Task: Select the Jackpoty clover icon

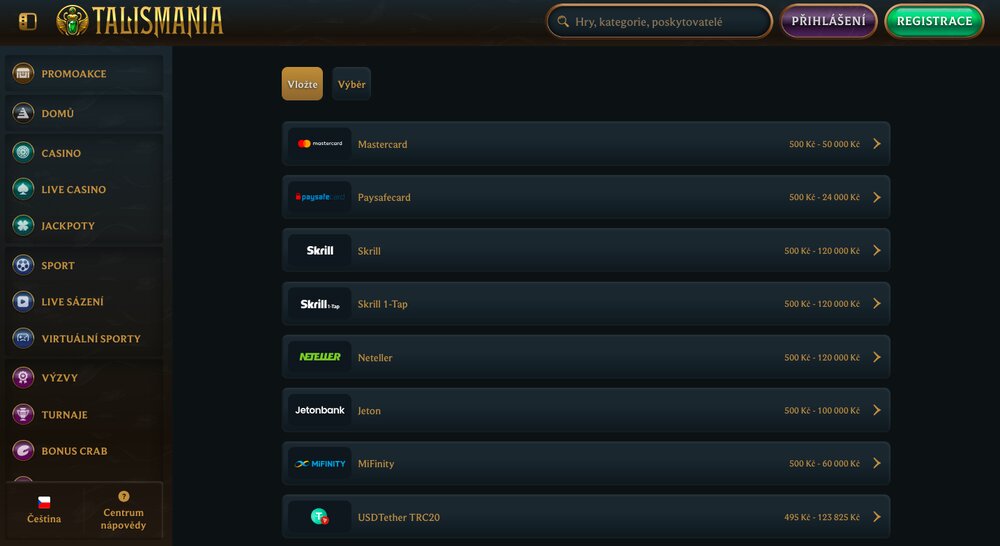Action: pyautogui.click(x=23, y=225)
